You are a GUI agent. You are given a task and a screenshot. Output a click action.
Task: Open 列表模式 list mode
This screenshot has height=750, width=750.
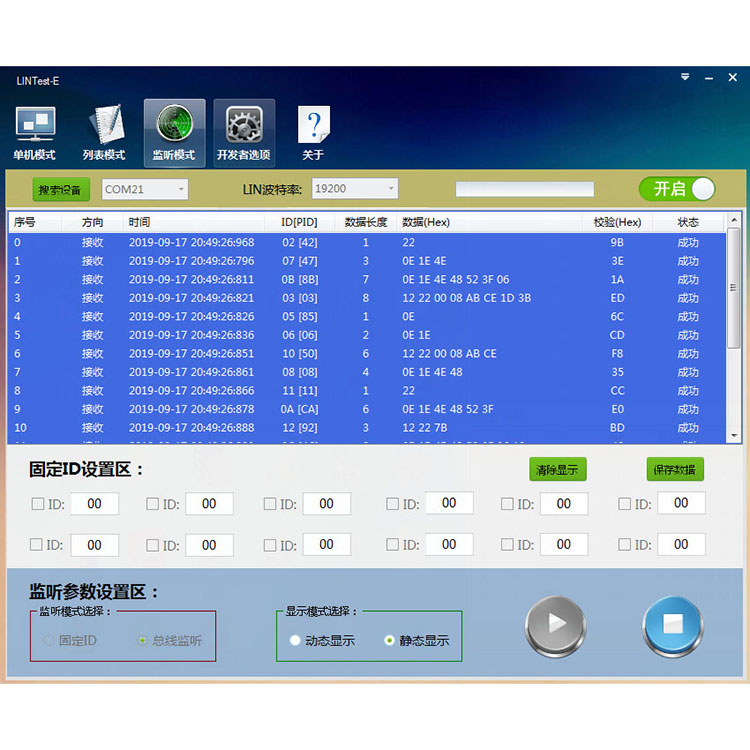[104, 133]
